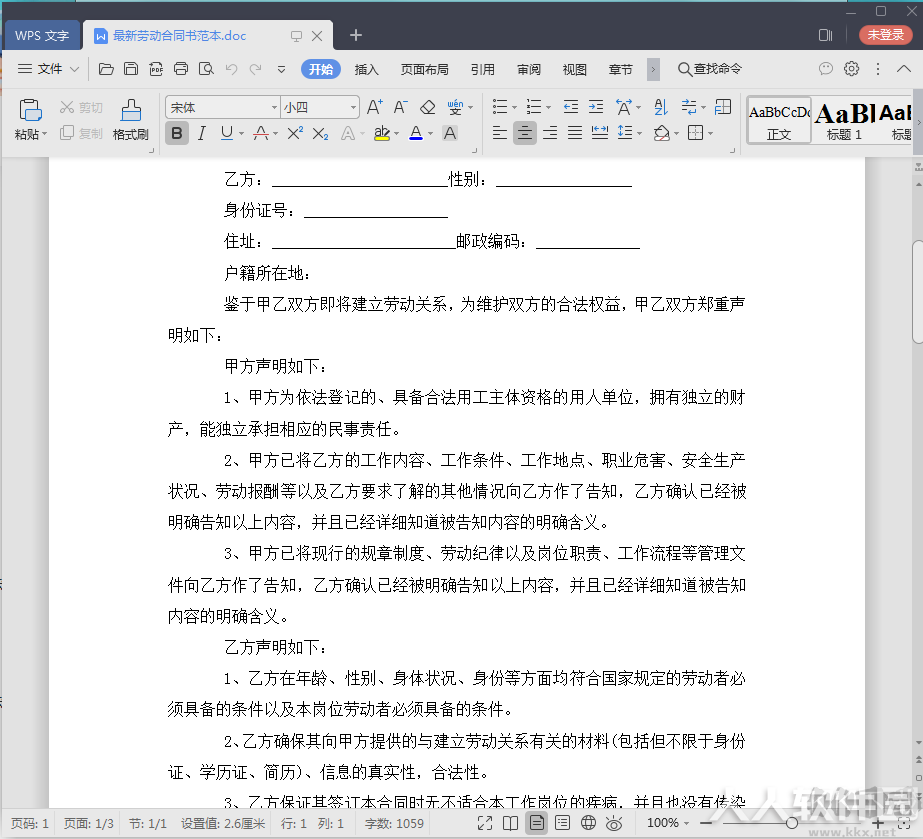
Task: Open sort tool (A-Z icon)
Action: [x=661, y=107]
